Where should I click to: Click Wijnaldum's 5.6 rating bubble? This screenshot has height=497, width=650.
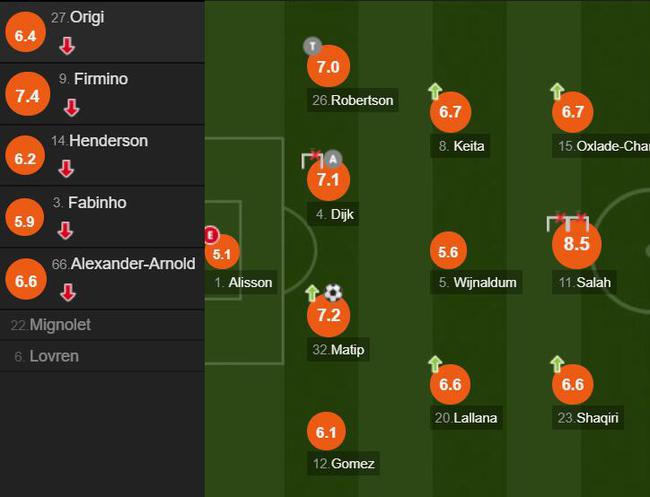point(449,252)
